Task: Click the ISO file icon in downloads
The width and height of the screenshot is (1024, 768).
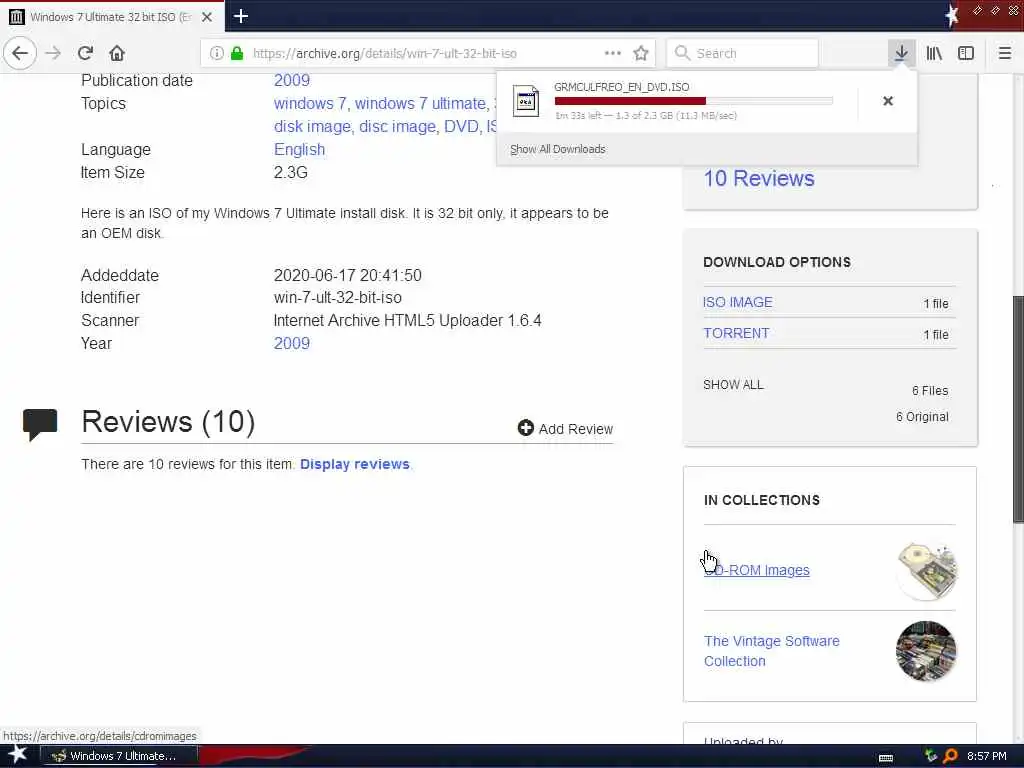Action: pos(526,101)
